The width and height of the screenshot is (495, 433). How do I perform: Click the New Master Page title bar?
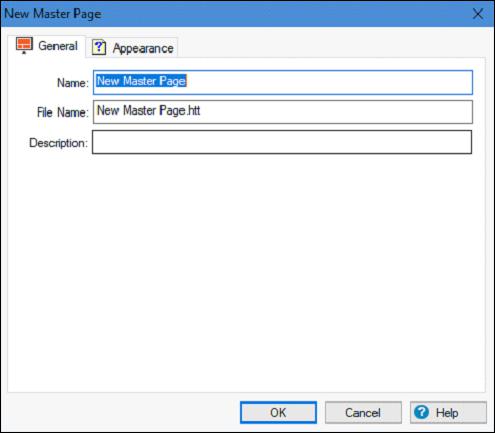tap(233, 14)
